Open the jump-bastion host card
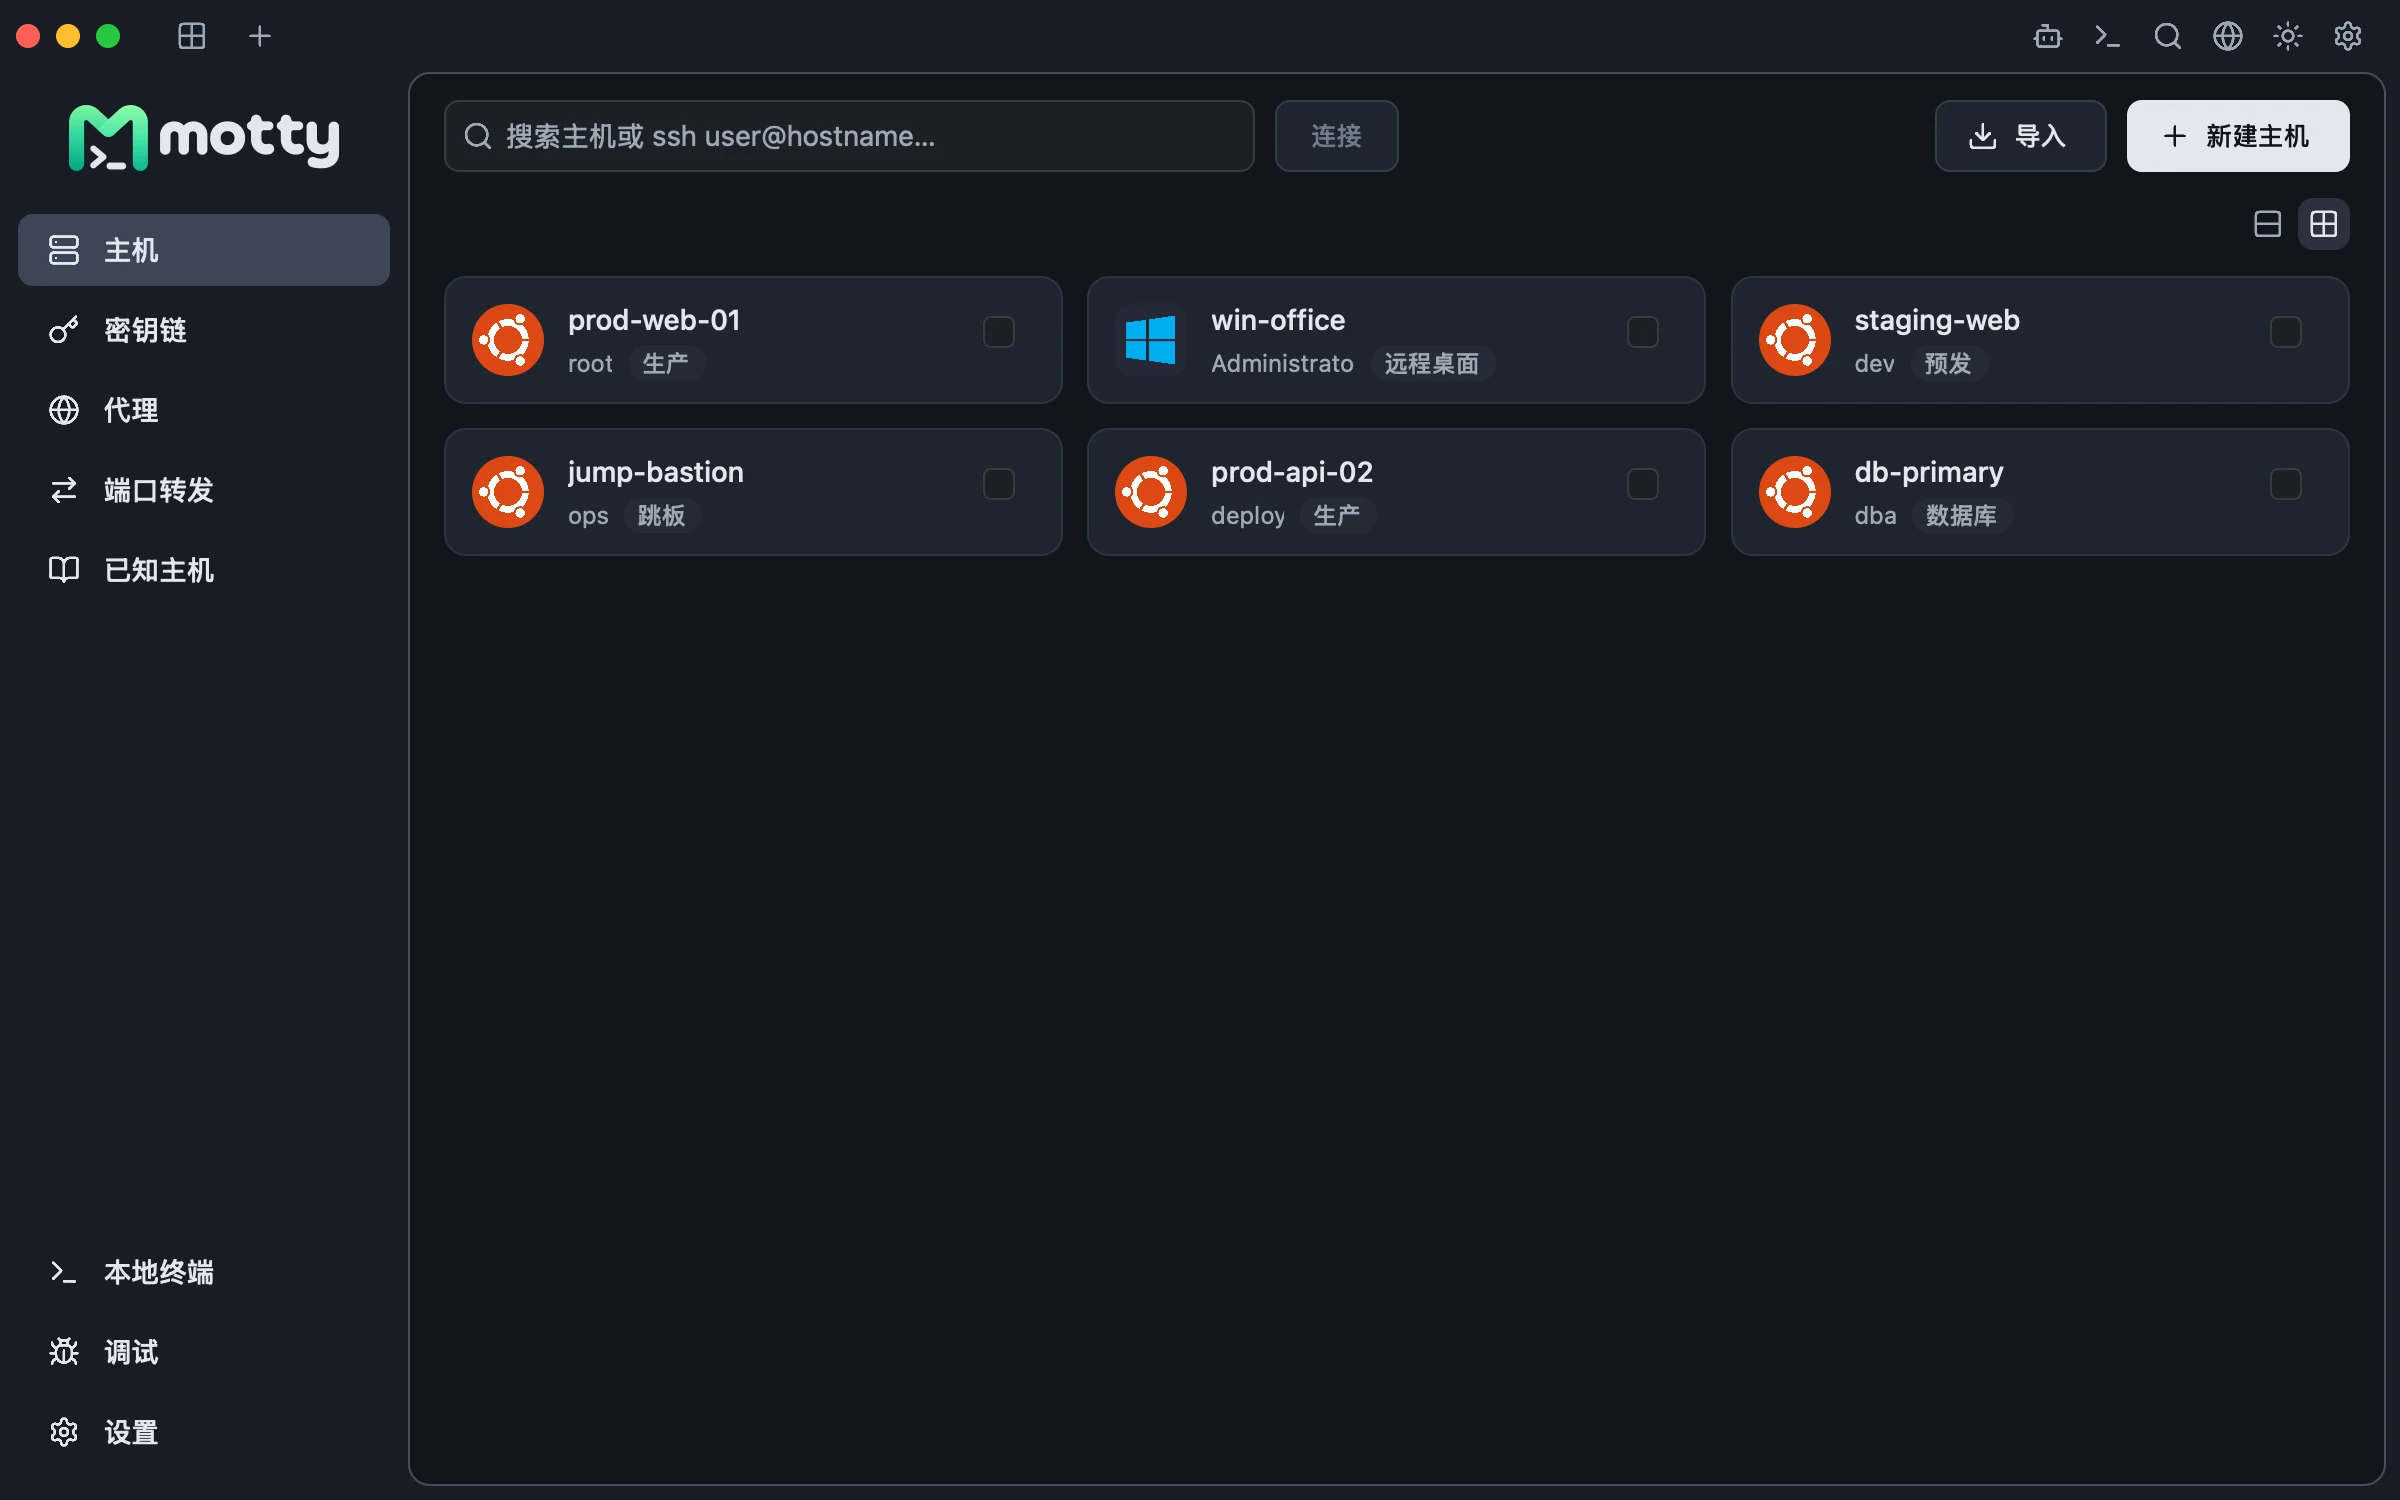Image resolution: width=2400 pixels, height=1500 pixels. point(753,492)
